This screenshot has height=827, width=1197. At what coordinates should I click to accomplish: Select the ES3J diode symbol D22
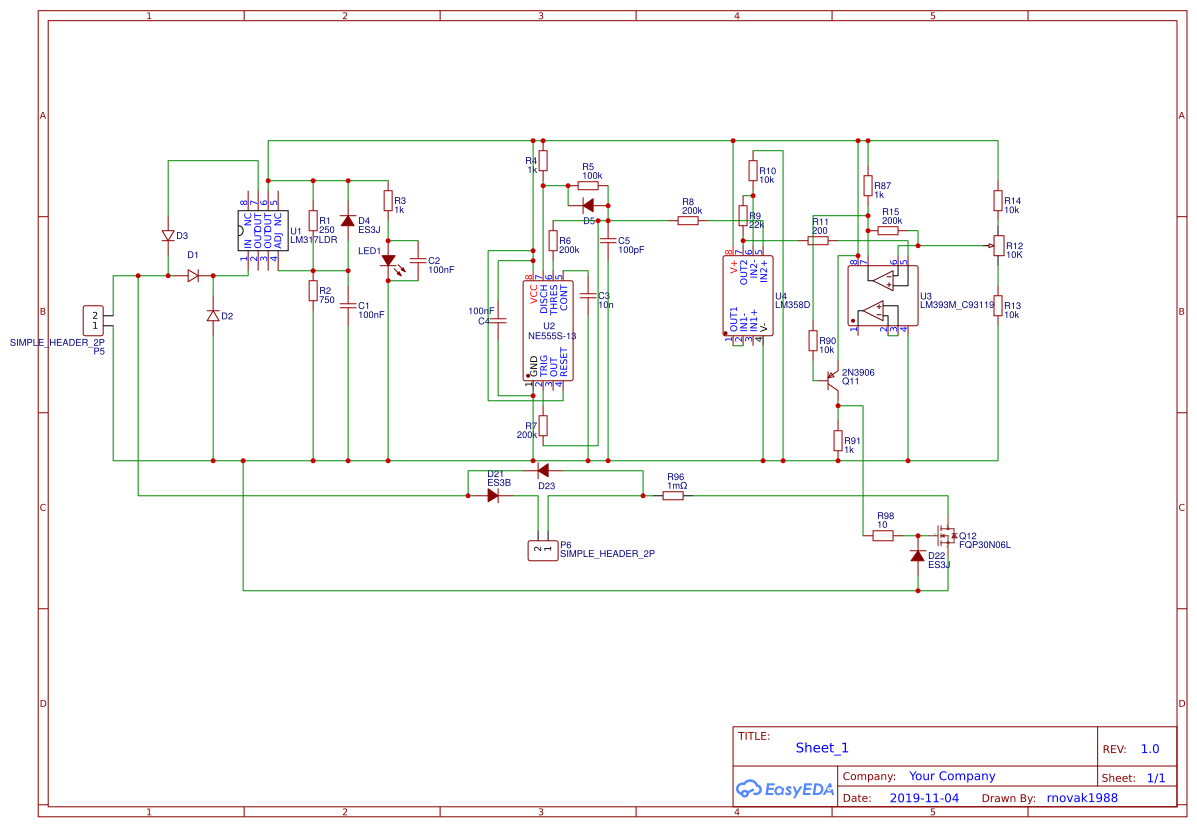918,553
